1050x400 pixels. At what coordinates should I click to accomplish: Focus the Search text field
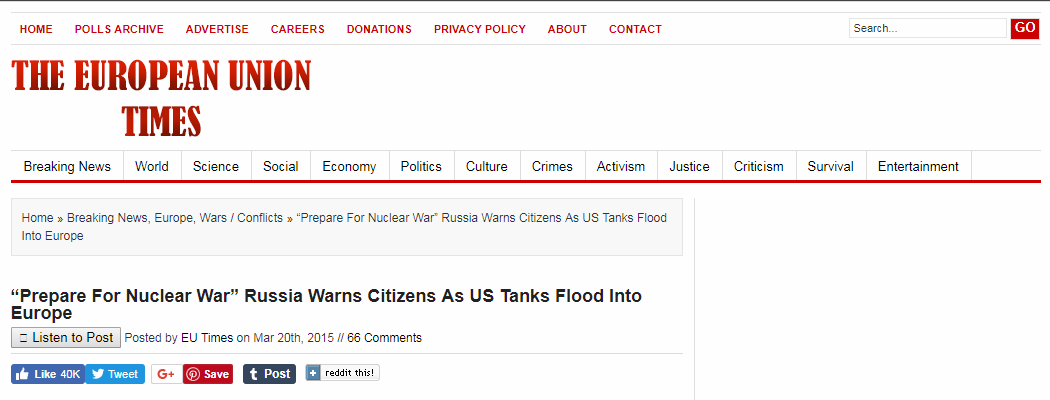[x=927, y=28]
